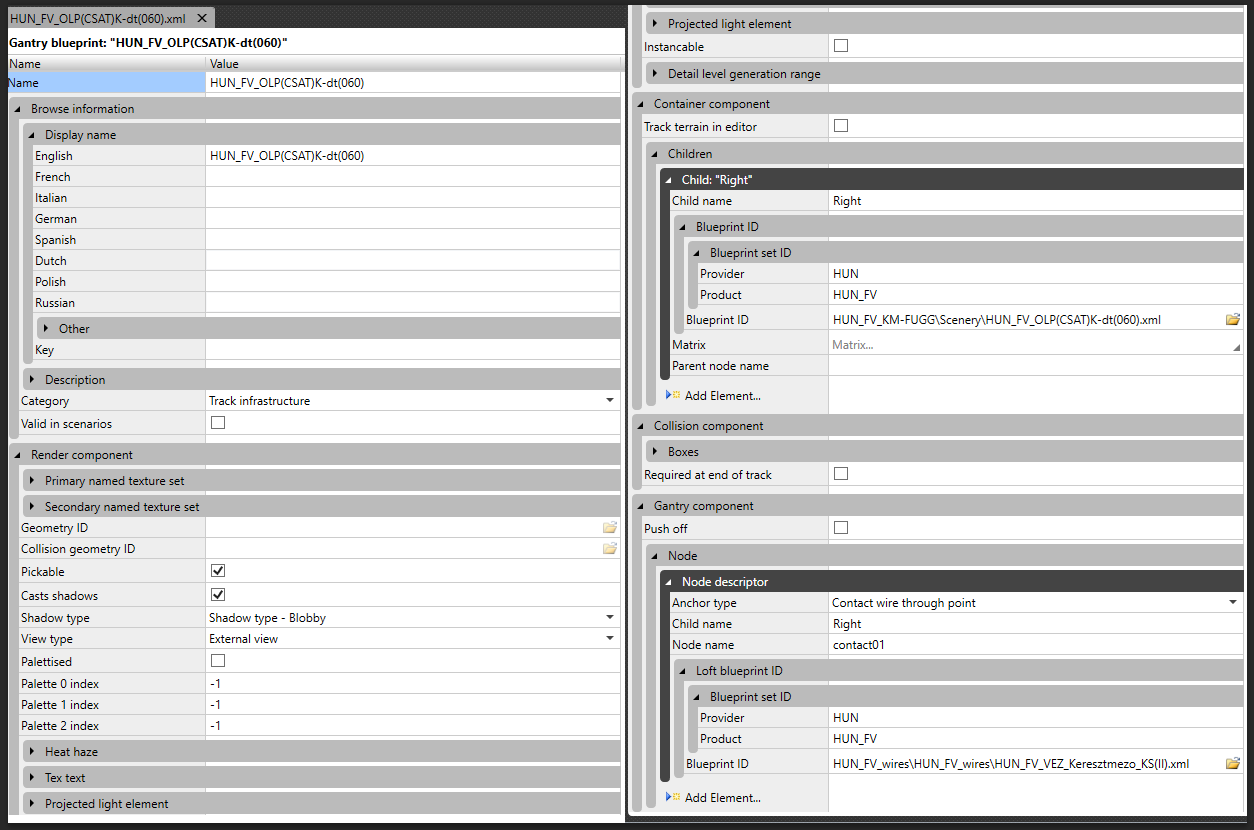Collapse the Render component section

(x=19, y=455)
